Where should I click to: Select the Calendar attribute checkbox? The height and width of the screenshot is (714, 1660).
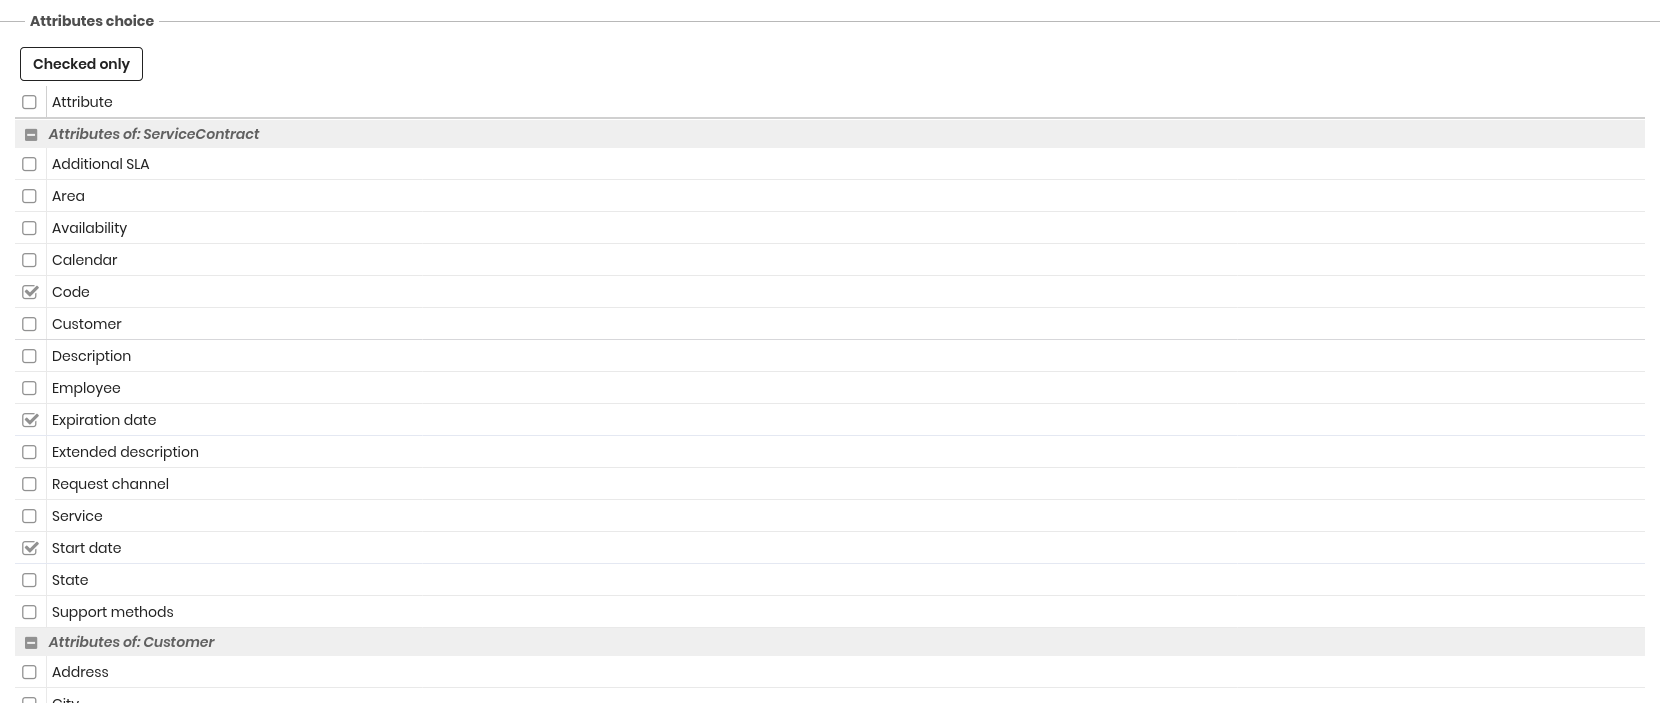30,260
